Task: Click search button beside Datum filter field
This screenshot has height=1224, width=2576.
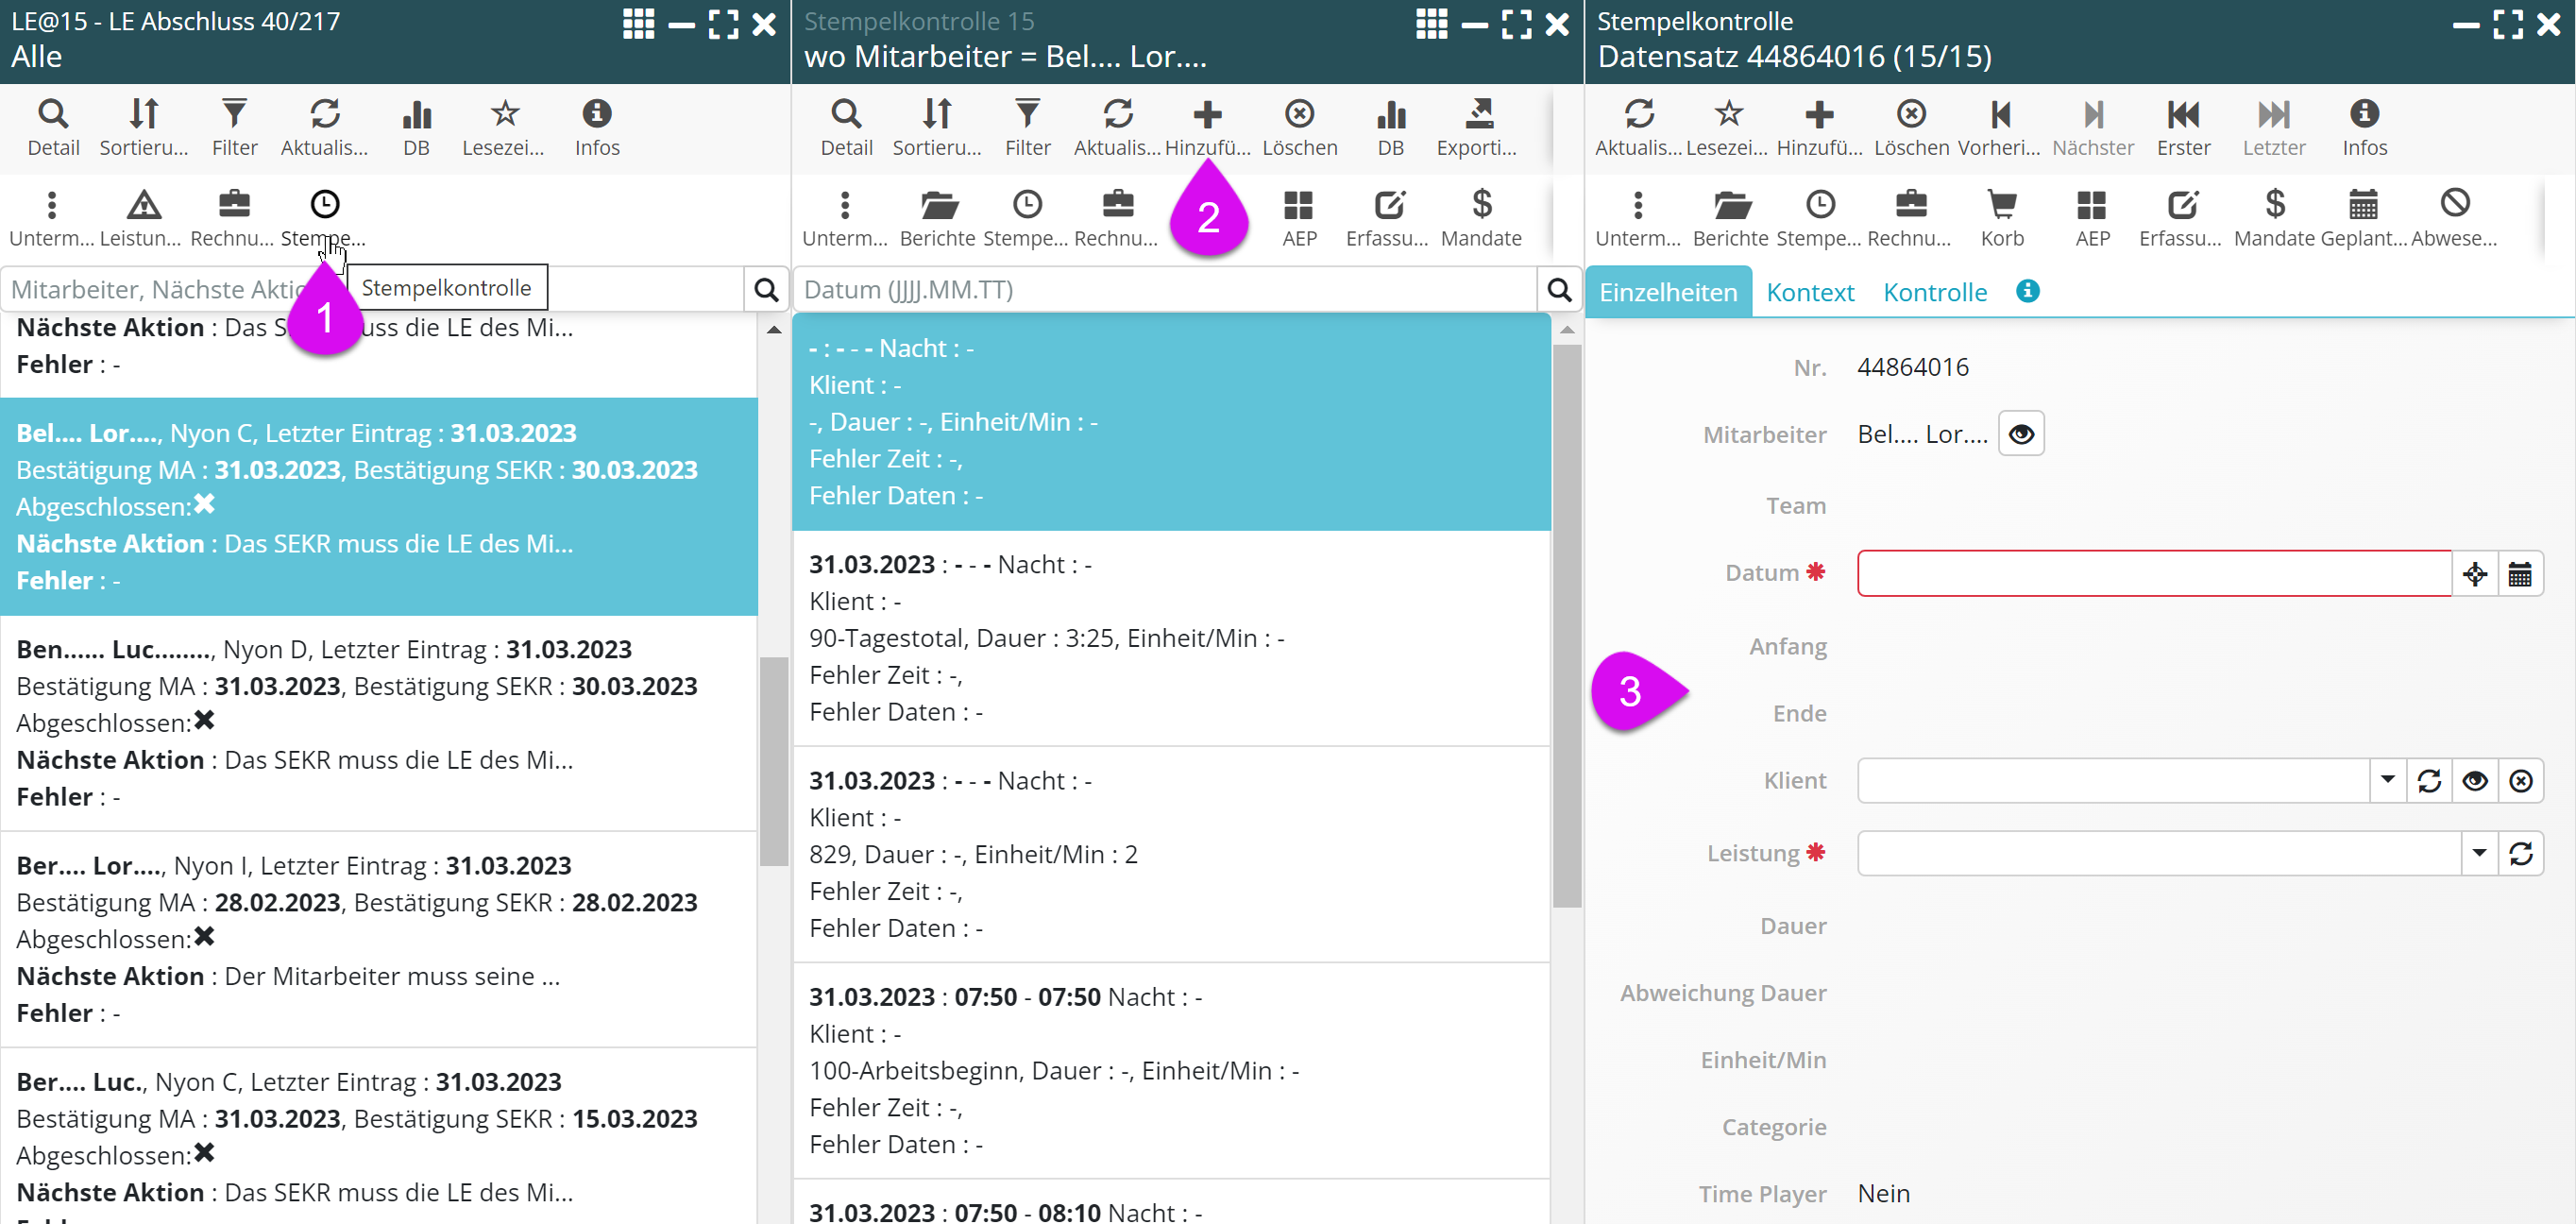Action: [x=1558, y=290]
